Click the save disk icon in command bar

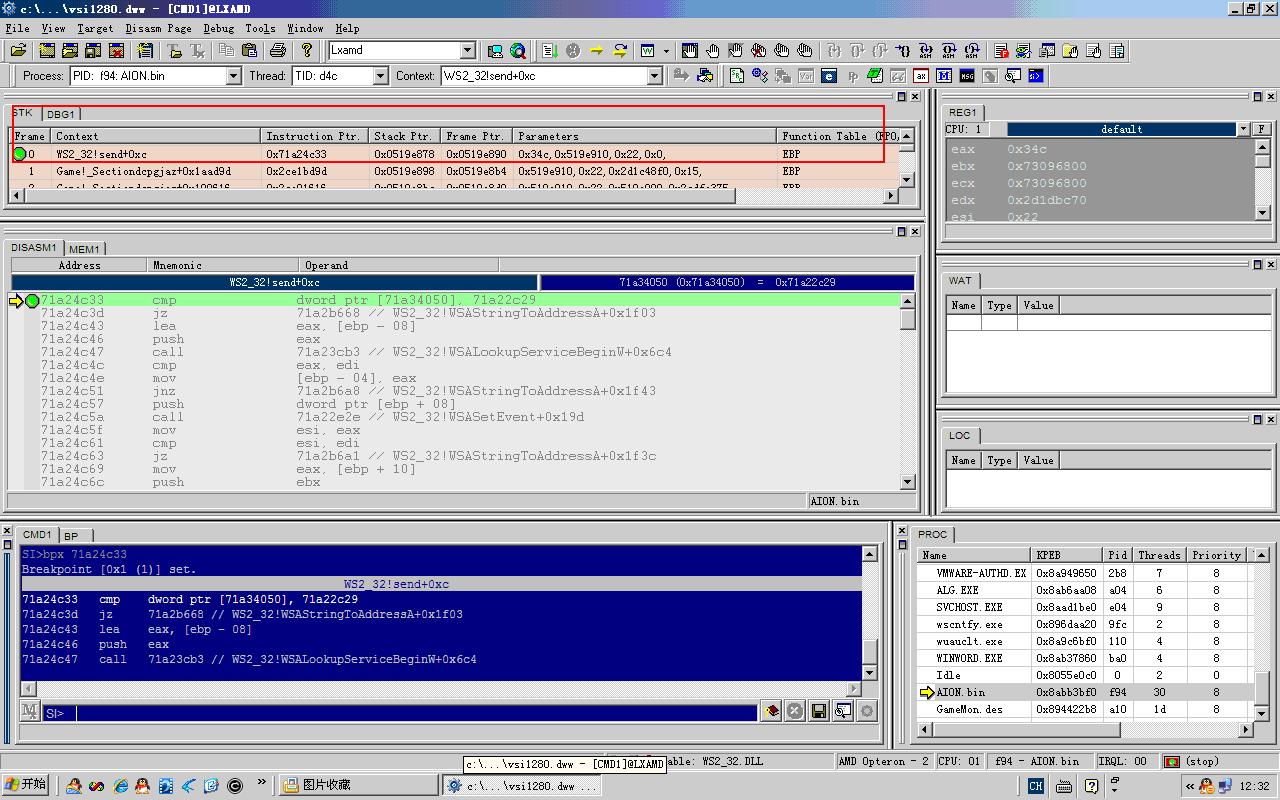[819, 711]
